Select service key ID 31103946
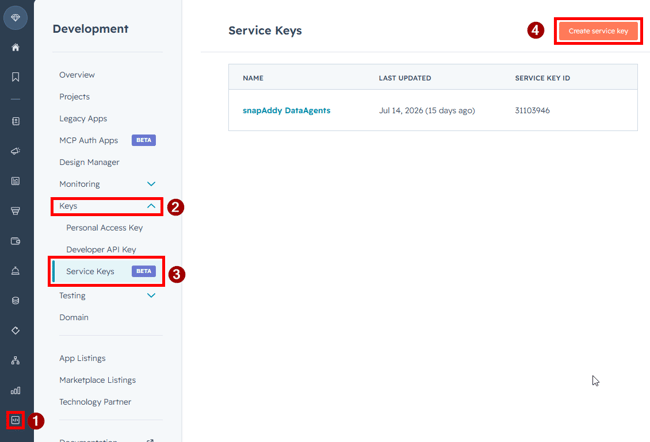The image size is (650, 442). point(532,110)
